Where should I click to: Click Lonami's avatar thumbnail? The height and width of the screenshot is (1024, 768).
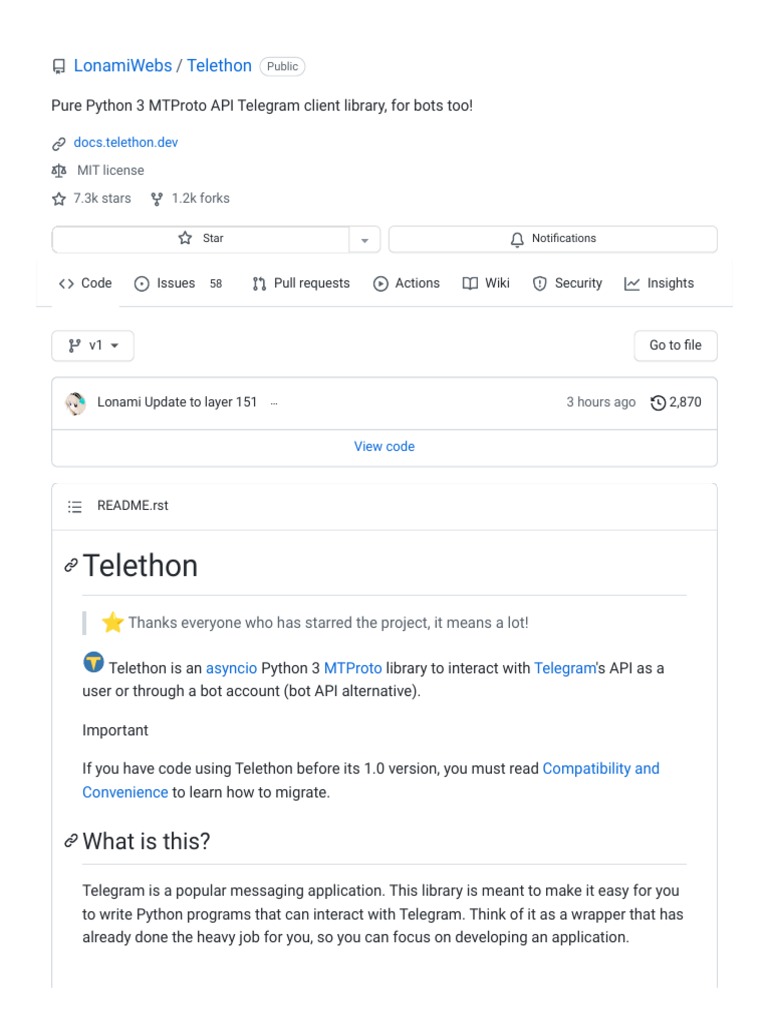point(76,403)
